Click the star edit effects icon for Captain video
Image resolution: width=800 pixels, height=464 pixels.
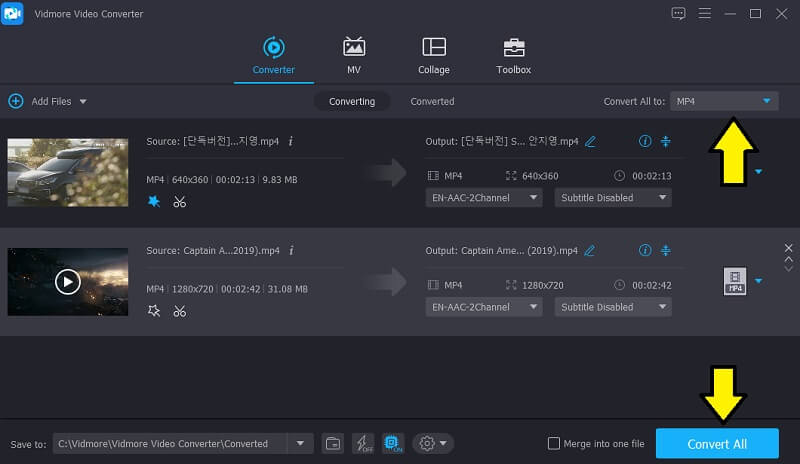click(154, 311)
